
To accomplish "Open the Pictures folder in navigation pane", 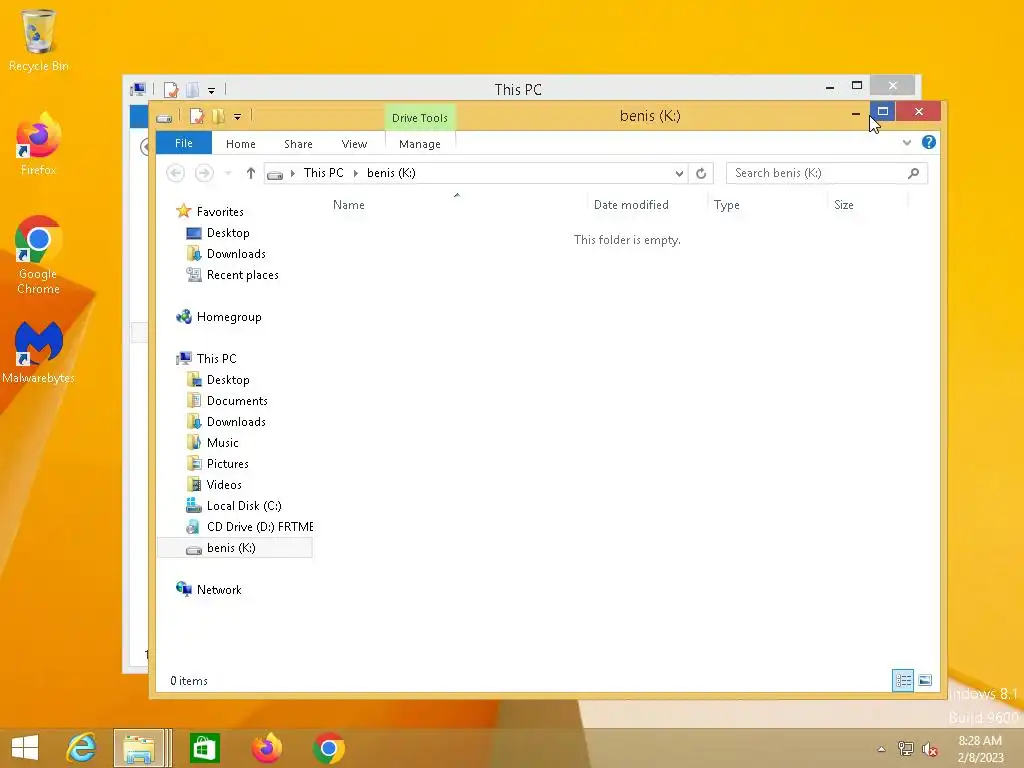I will 227,464.
